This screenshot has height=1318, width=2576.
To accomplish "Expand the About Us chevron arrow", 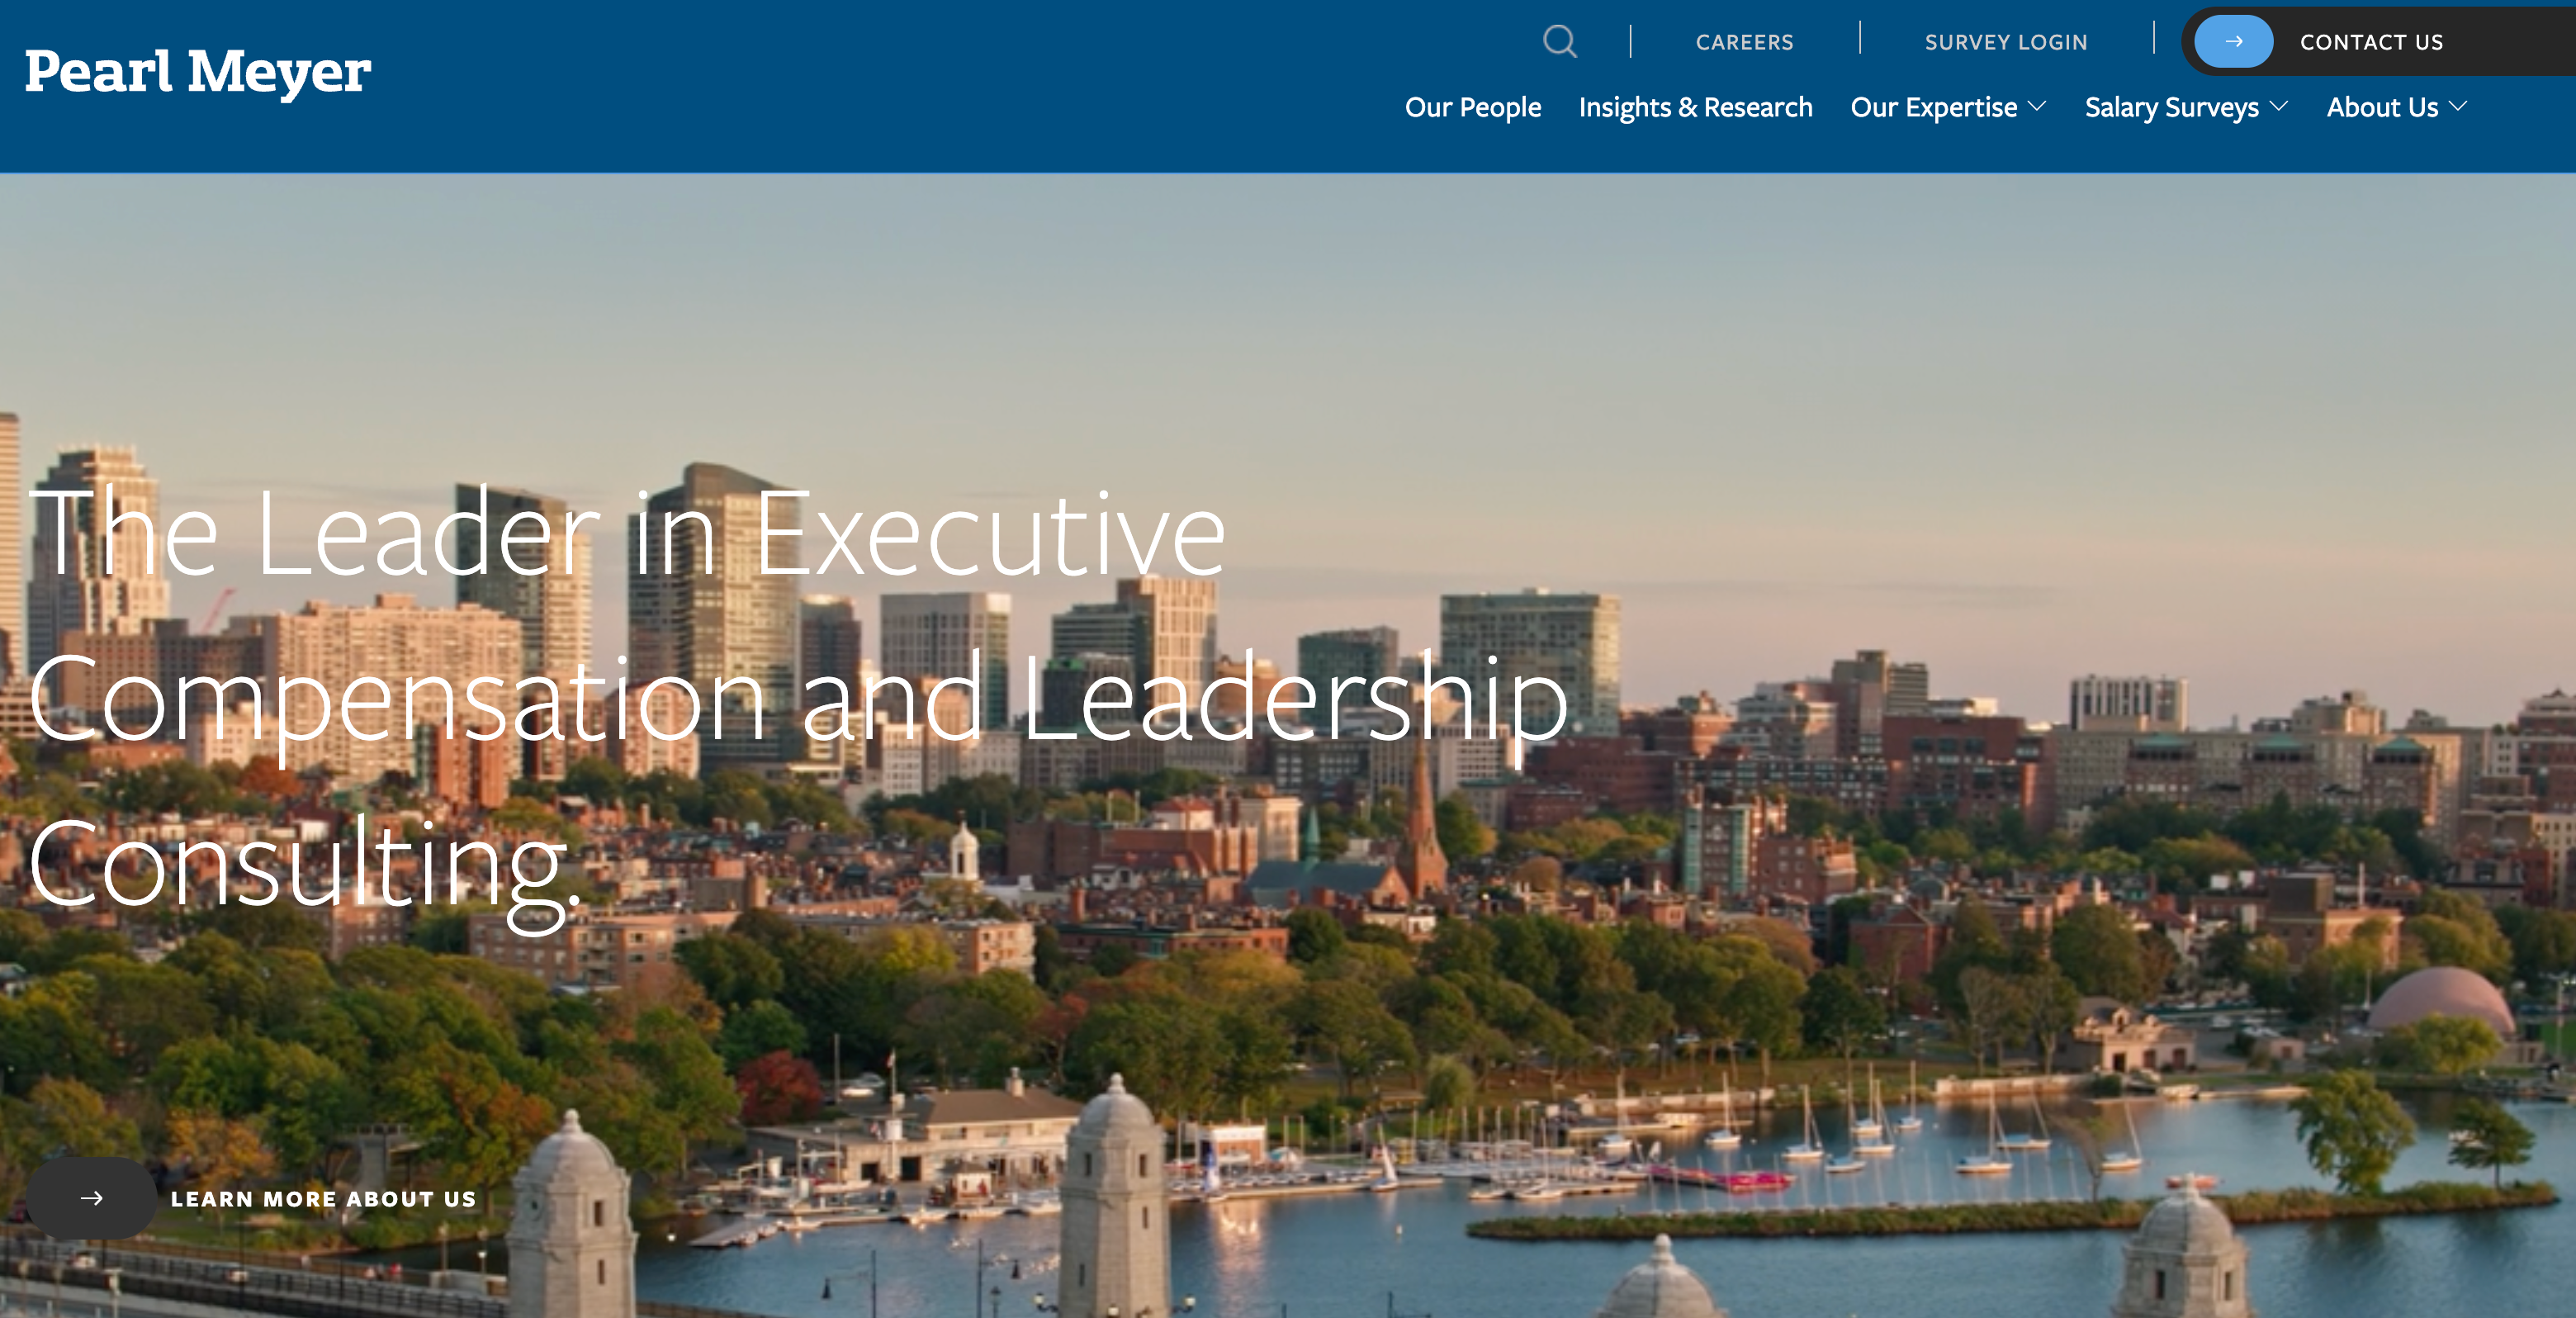I will point(2459,107).
